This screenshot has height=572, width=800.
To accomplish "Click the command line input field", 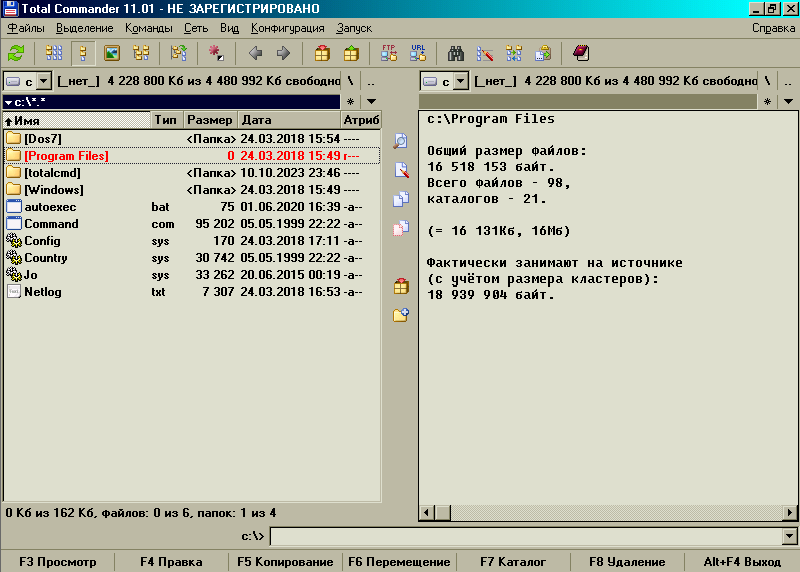I will coord(527,536).
